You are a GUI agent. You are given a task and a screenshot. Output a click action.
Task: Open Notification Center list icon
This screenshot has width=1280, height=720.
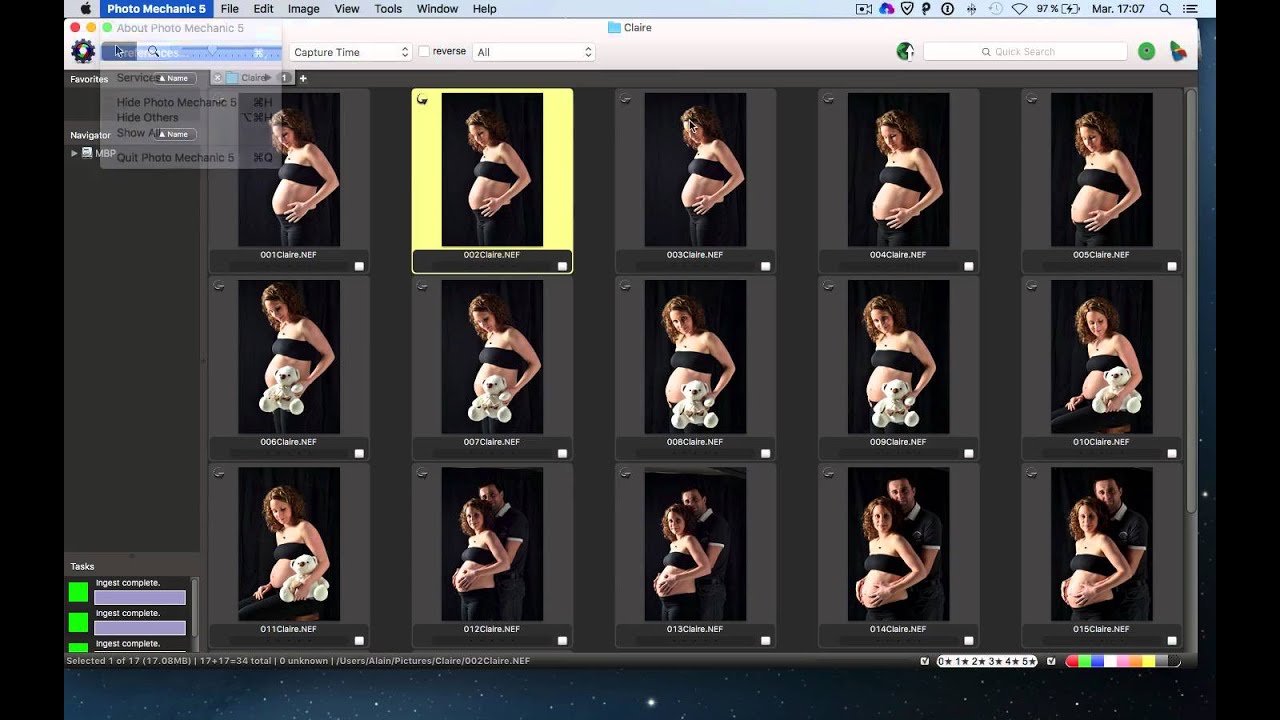pyautogui.click(x=1190, y=9)
